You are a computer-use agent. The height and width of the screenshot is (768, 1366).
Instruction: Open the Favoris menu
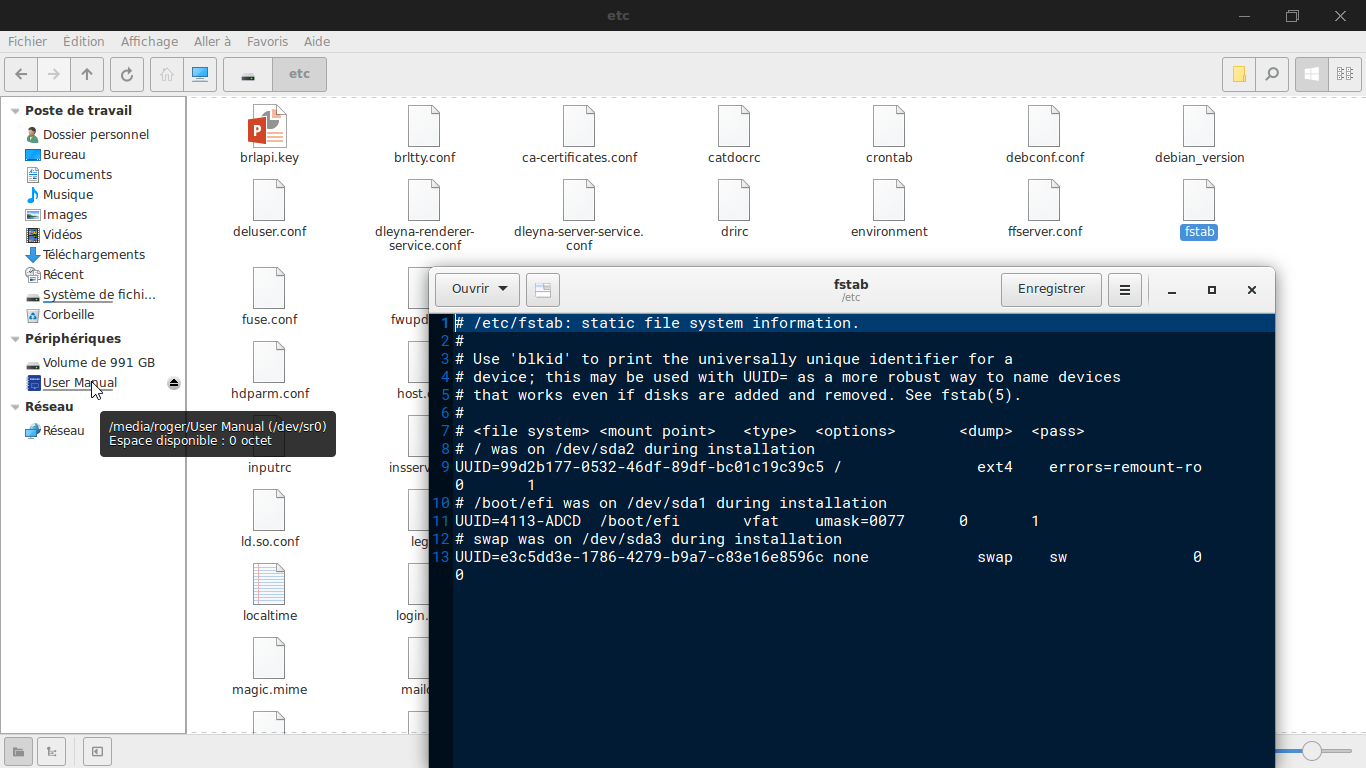click(267, 41)
